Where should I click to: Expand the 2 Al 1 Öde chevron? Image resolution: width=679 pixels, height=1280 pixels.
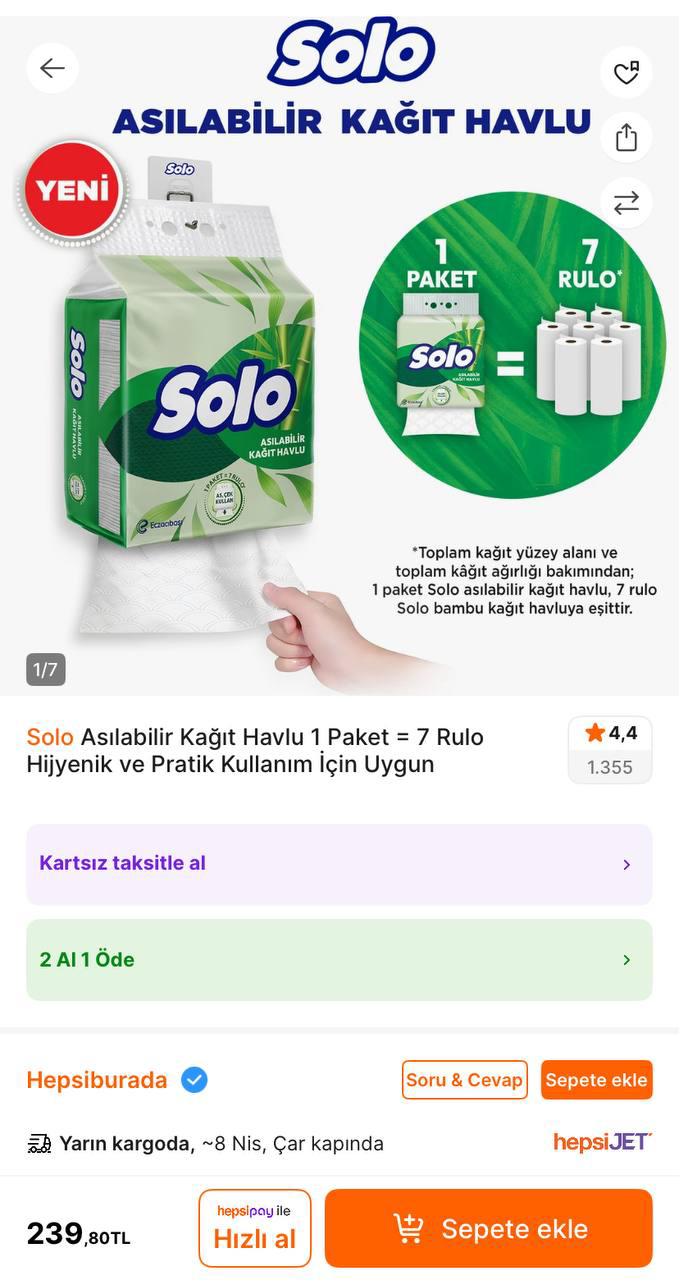(x=627, y=960)
